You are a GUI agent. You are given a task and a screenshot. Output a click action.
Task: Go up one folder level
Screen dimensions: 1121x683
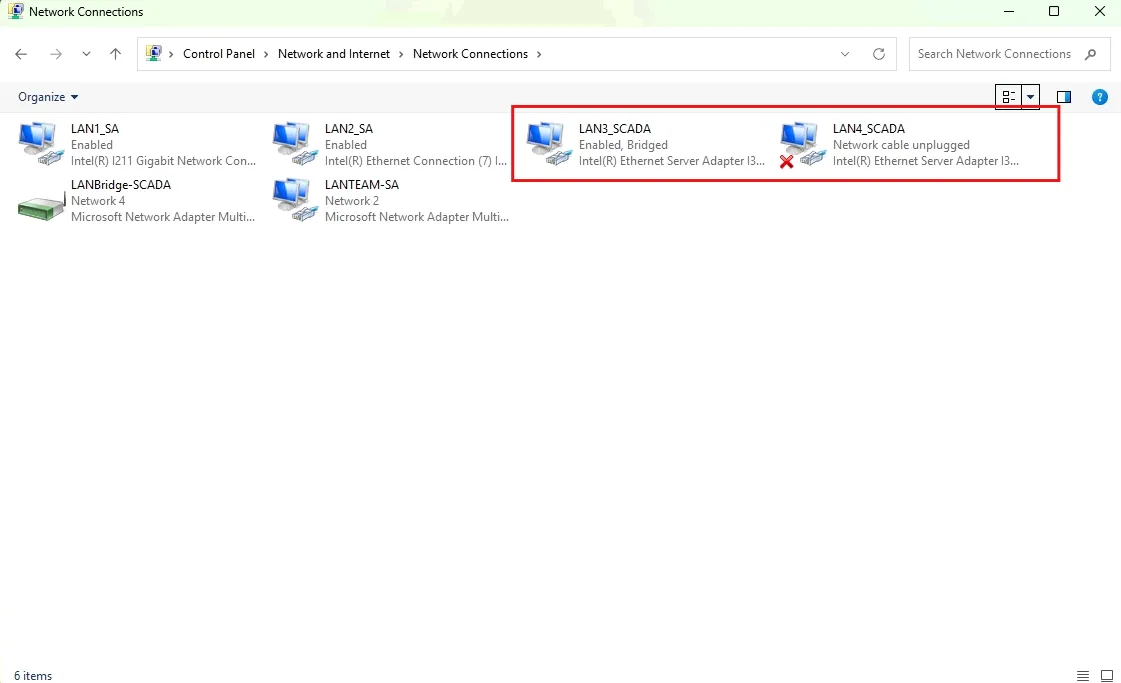(x=115, y=54)
